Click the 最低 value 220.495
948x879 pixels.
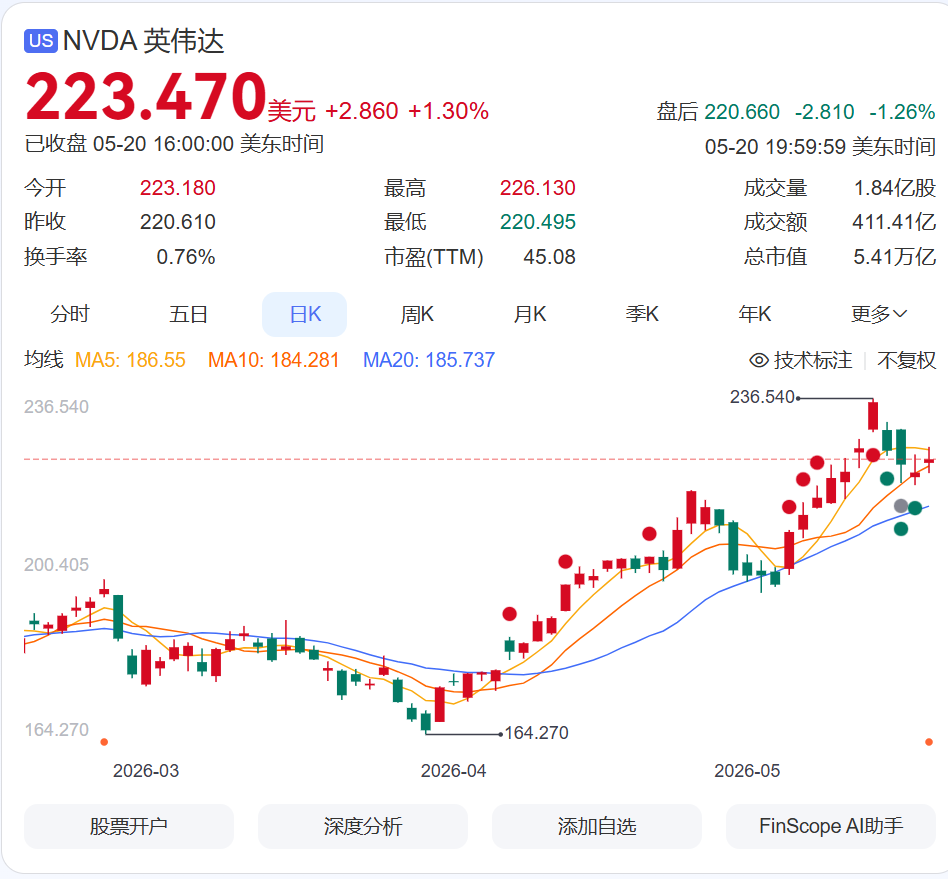point(537,222)
